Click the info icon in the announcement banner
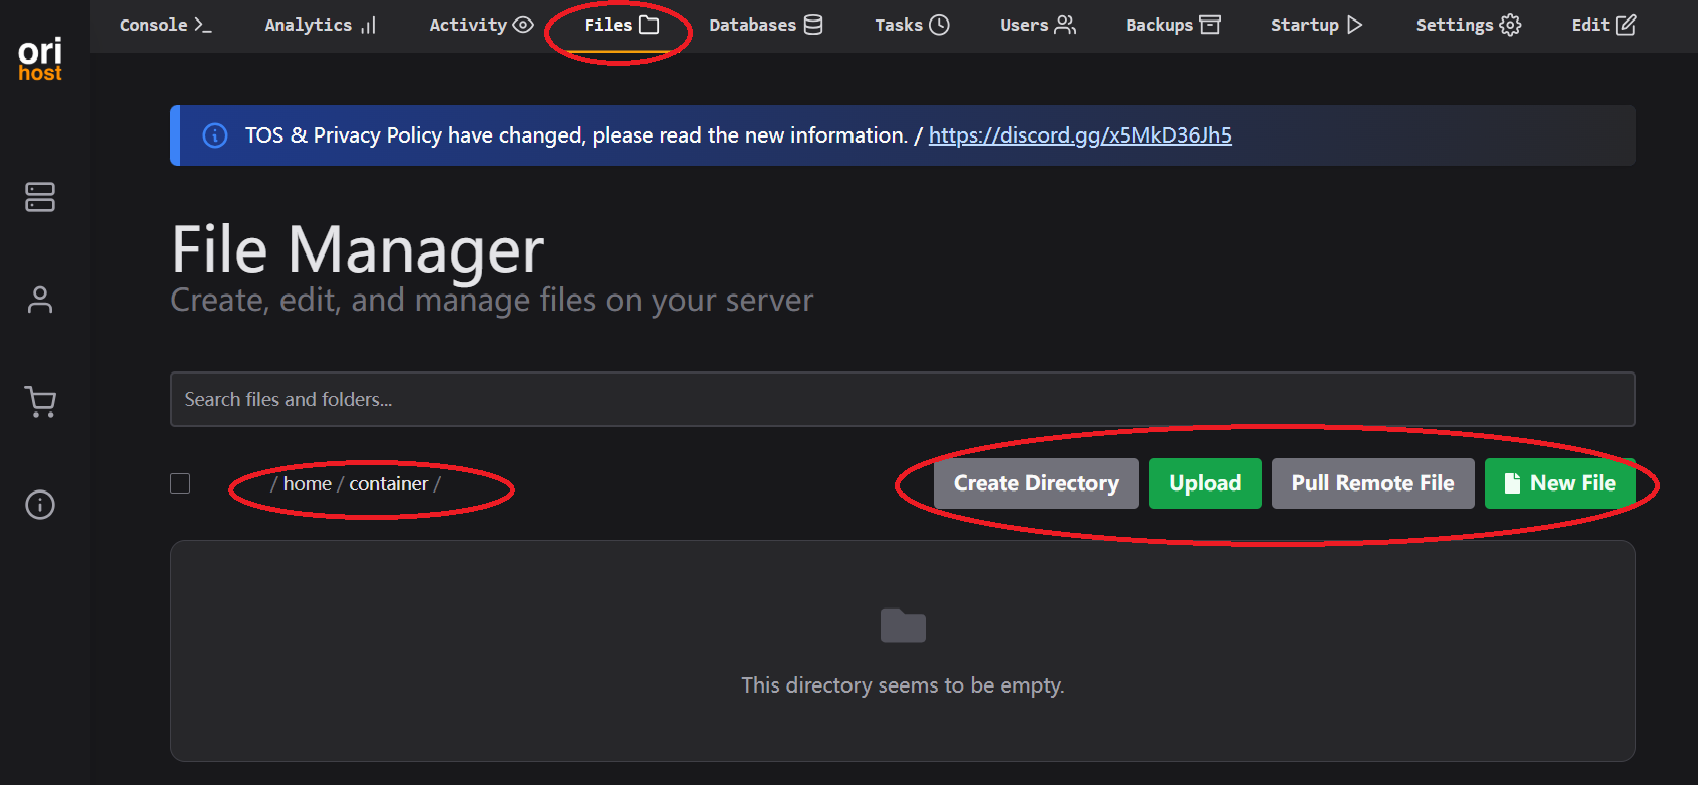 point(215,136)
